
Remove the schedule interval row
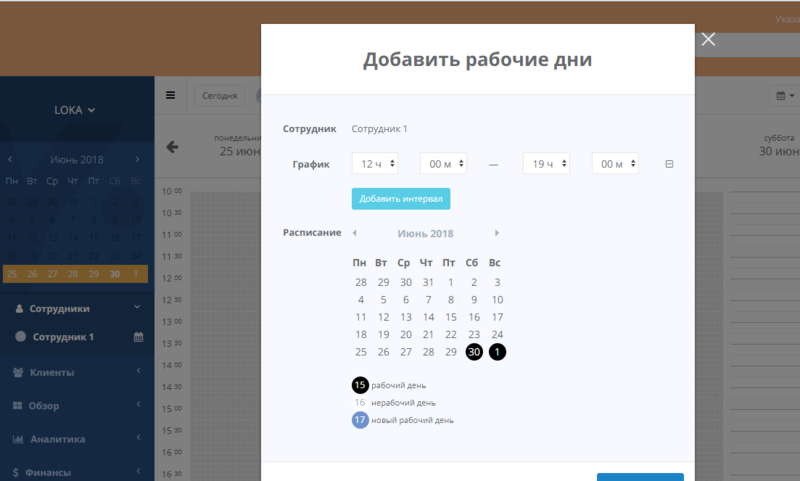tap(669, 165)
